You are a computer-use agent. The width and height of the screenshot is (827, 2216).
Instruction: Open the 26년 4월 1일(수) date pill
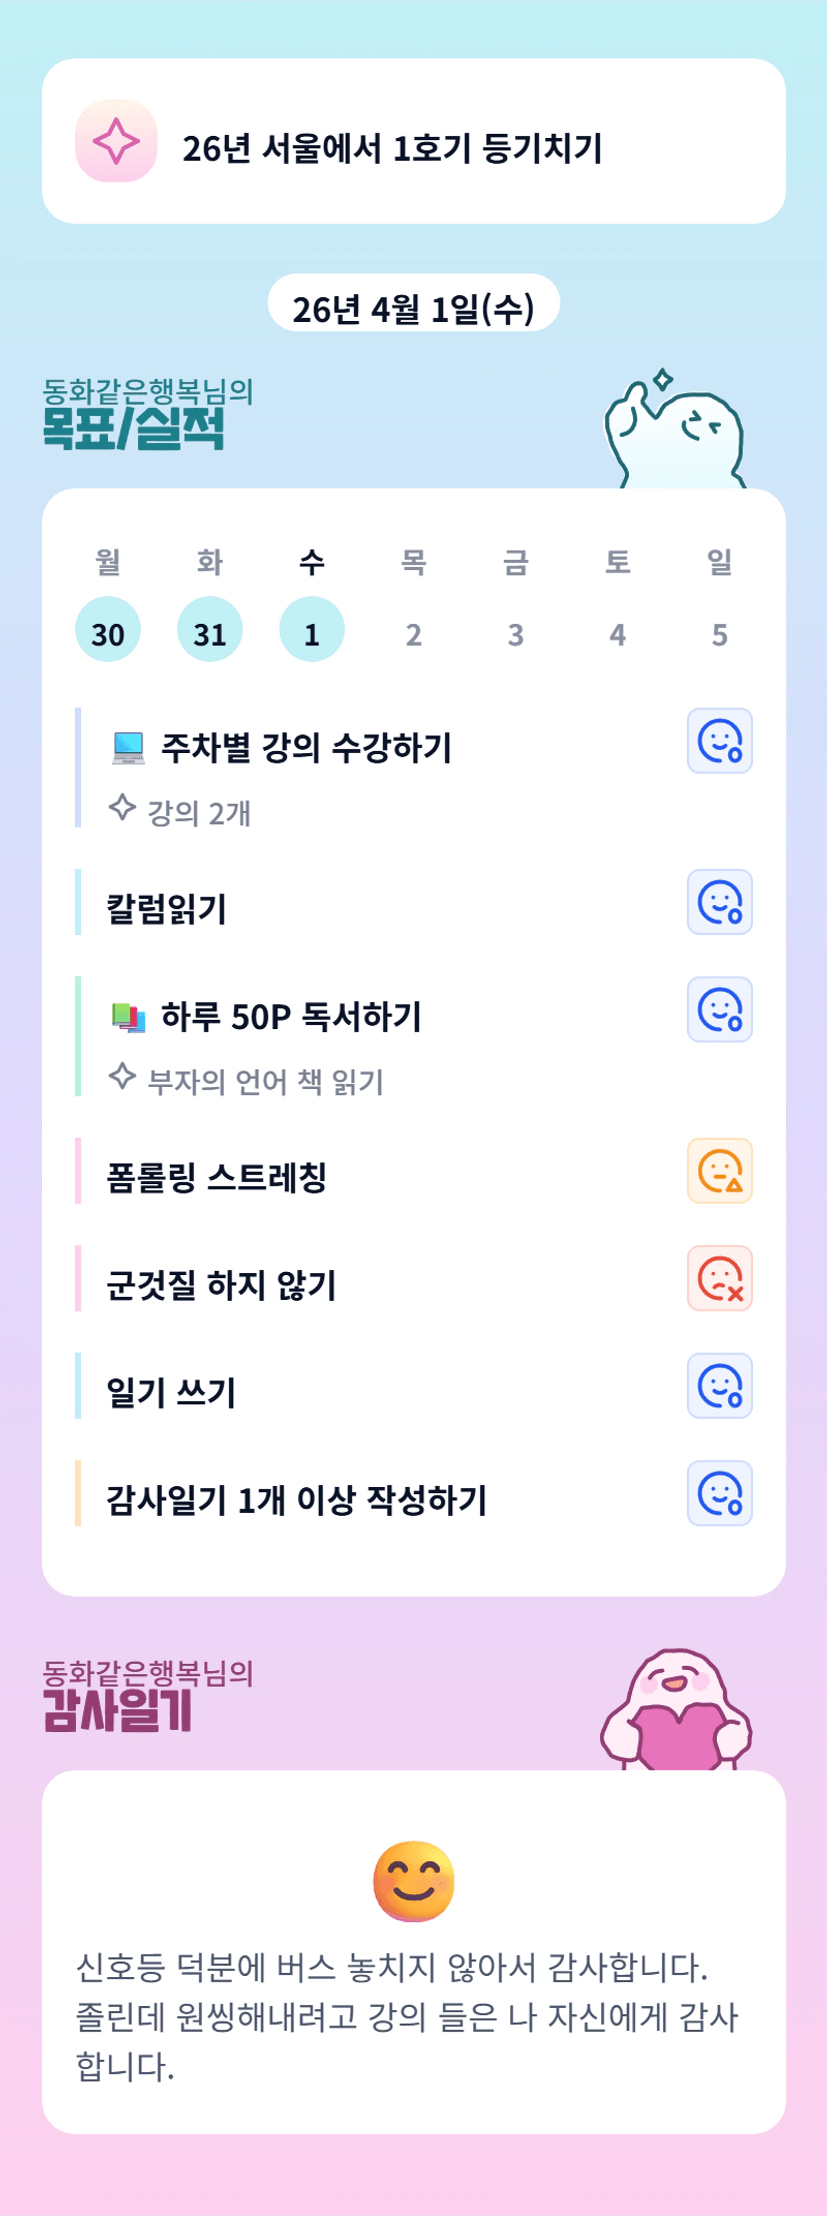pyautogui.click(x=413, y=309)
